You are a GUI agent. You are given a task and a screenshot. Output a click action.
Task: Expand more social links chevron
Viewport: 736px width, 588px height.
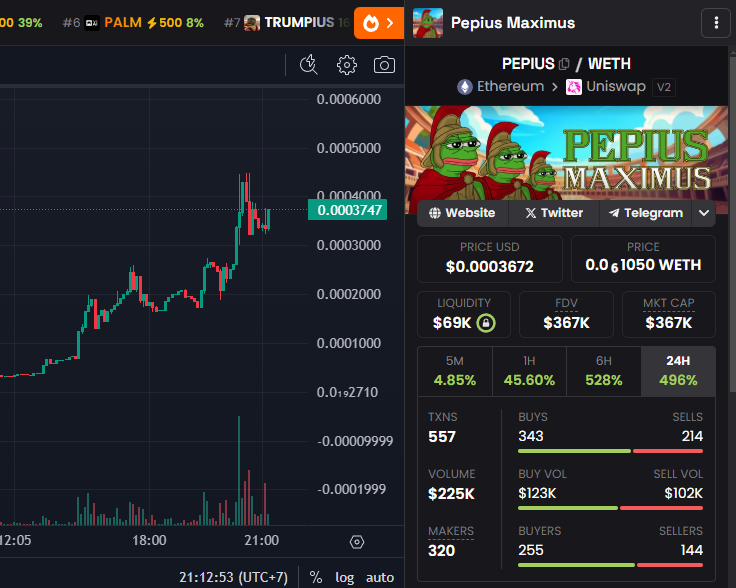tap(704, 213)
